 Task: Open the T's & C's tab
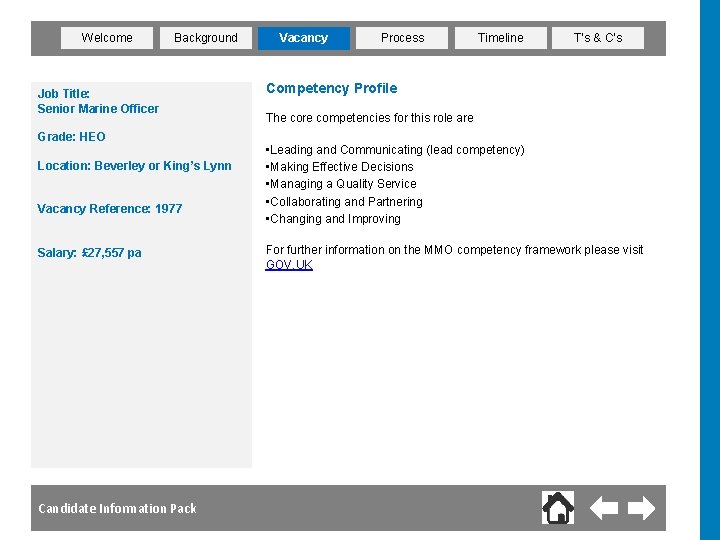tap(598, 38)
